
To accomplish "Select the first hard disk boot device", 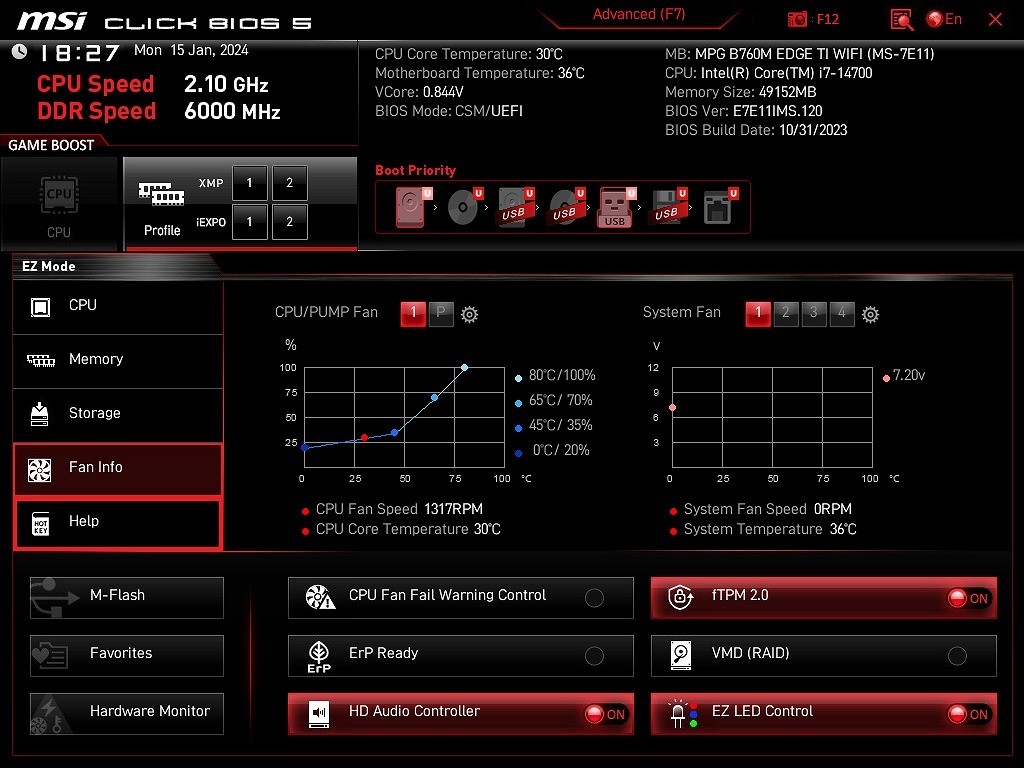I will 413,207.
